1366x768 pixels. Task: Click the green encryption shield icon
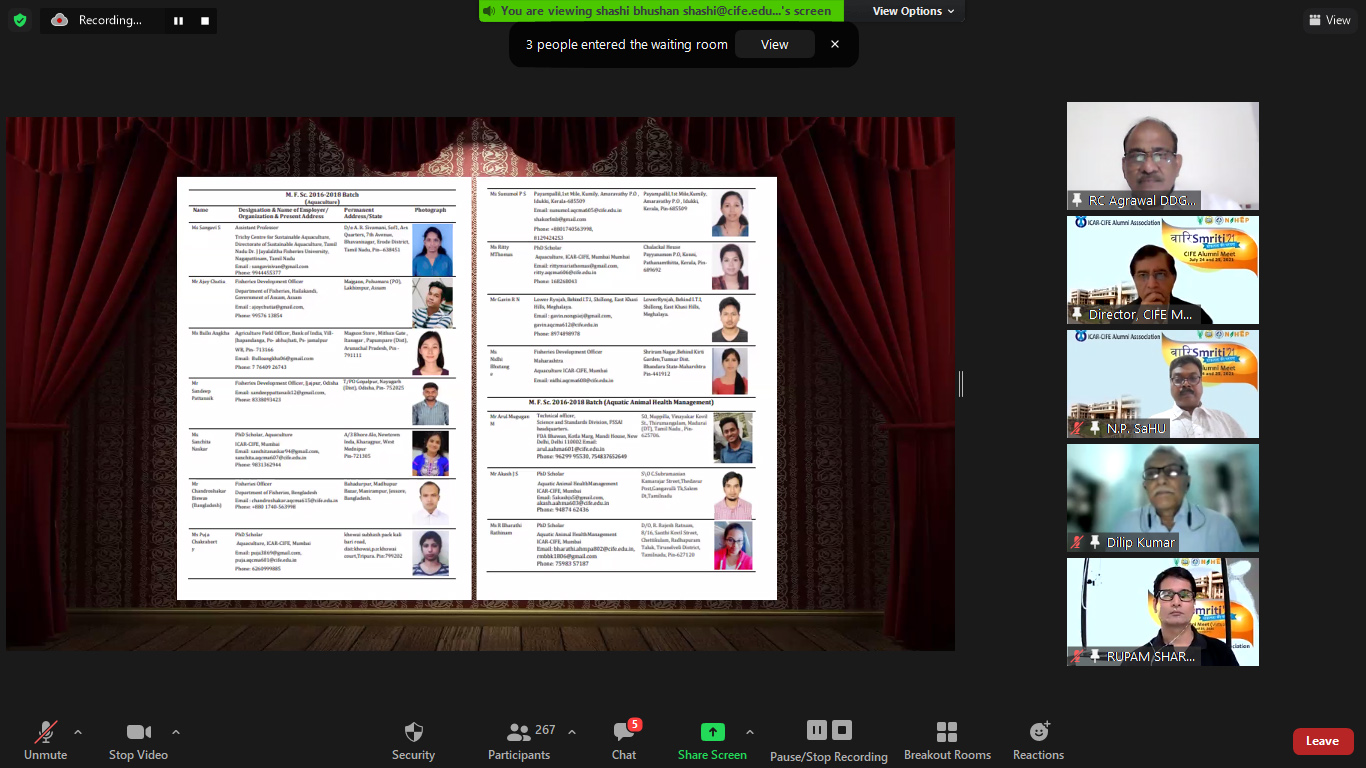(20, 20)
